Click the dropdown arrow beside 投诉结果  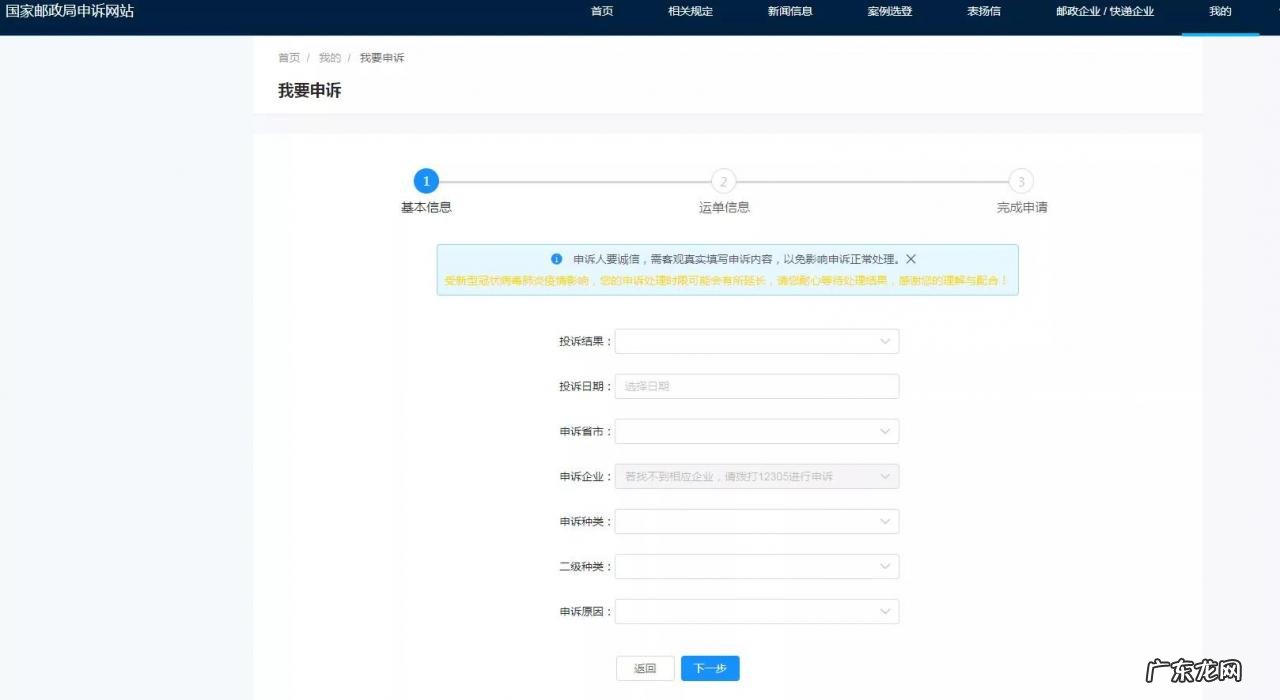(884, 341)
